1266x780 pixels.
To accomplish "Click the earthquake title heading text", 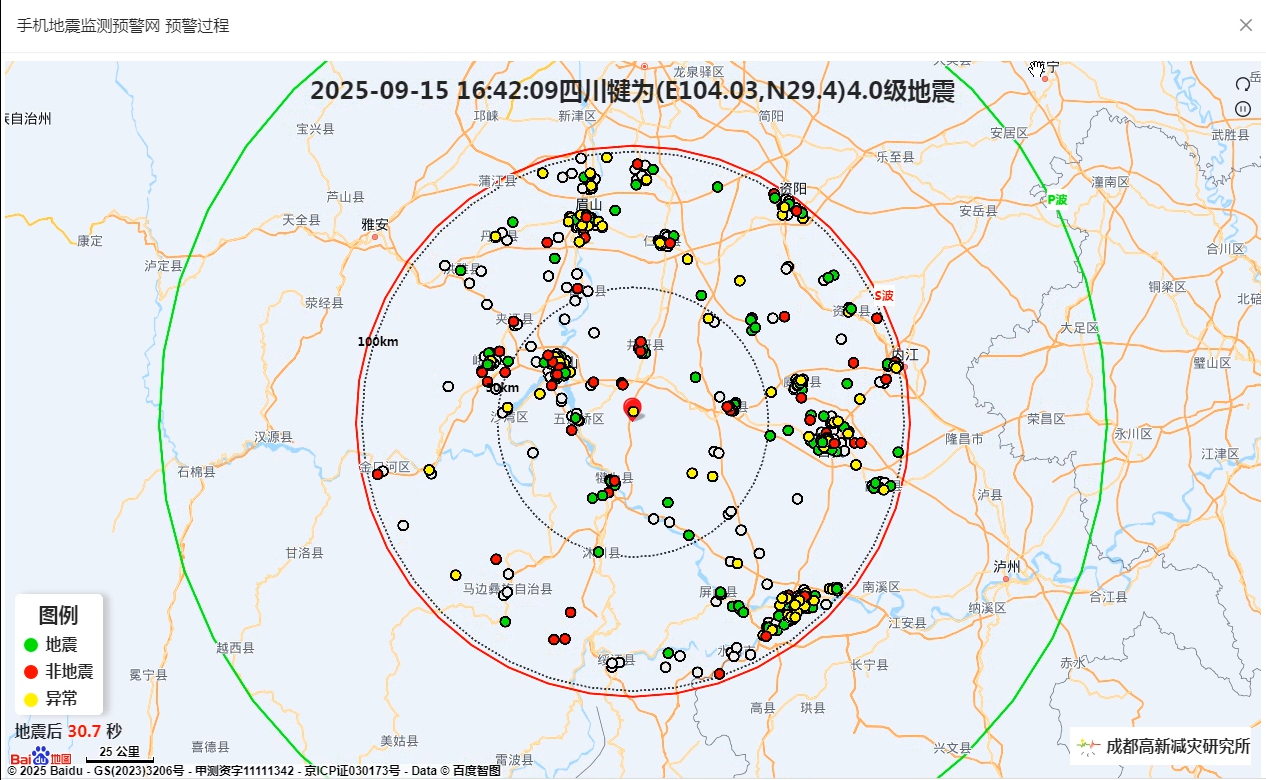I will tap(632, 91).
